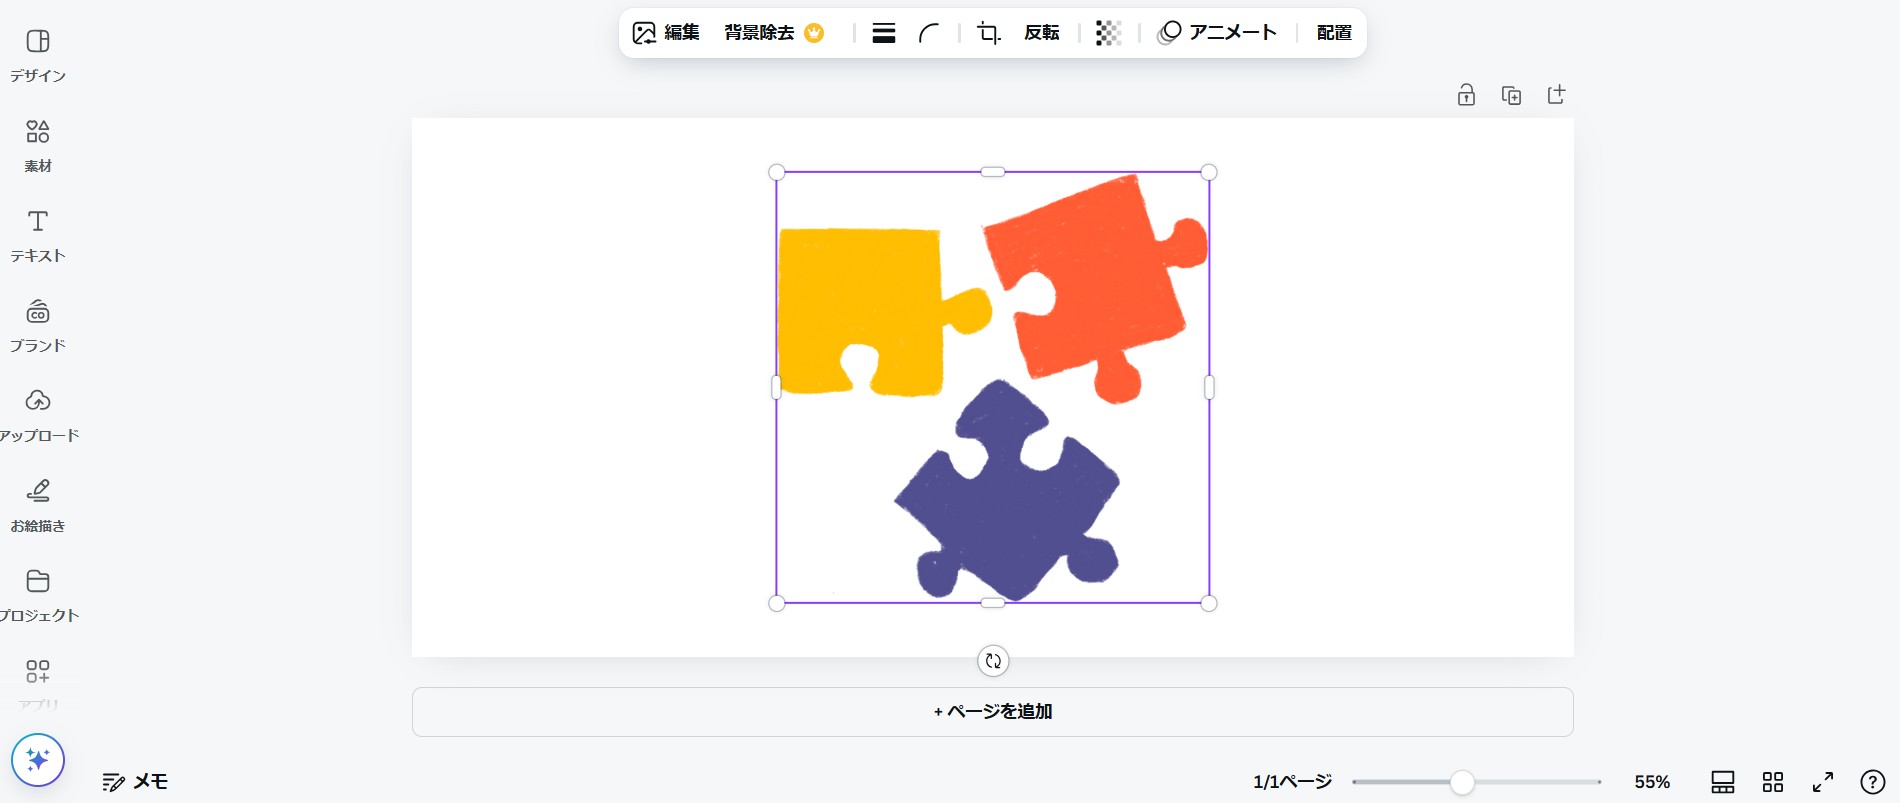Screen dimensions: 1900x803
Task: Open the border style lines icon
Action: point(883,33)
